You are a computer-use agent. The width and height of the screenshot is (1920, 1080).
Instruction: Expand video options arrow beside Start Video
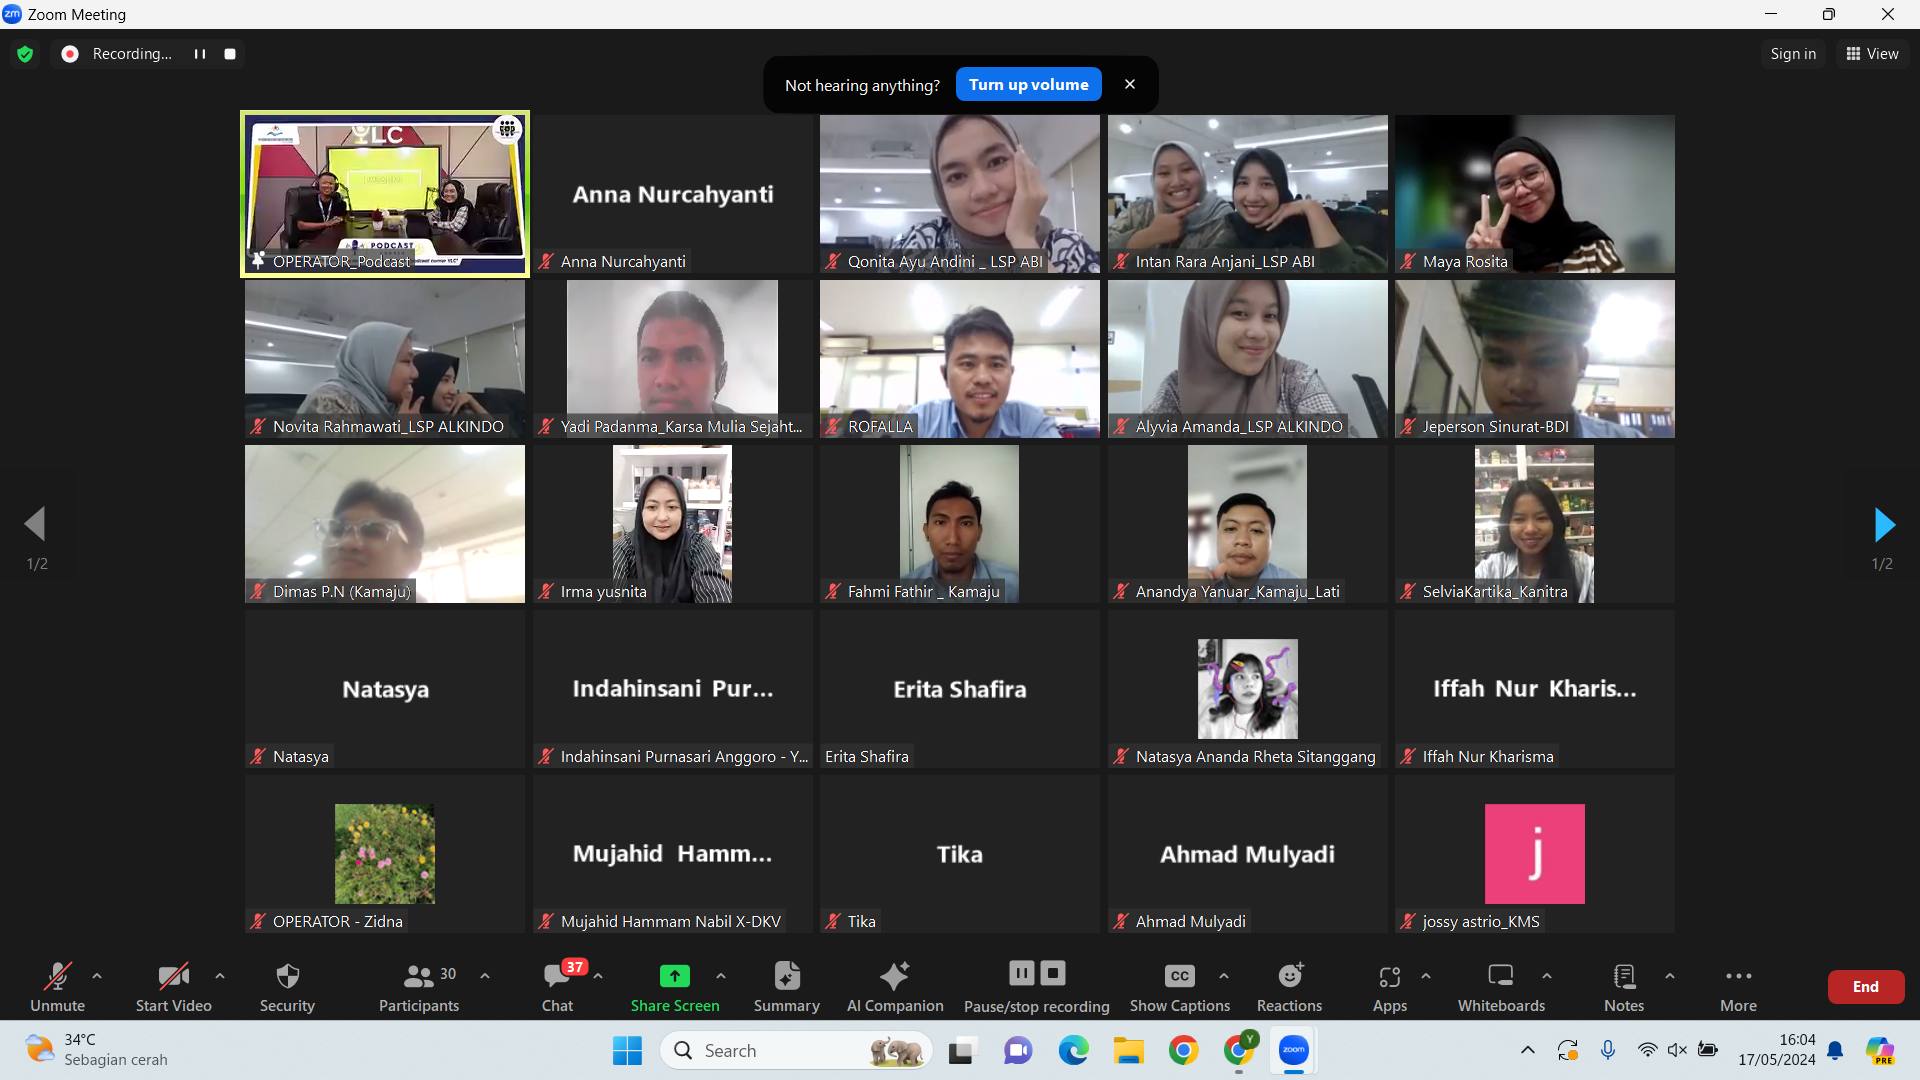(220, 976)
